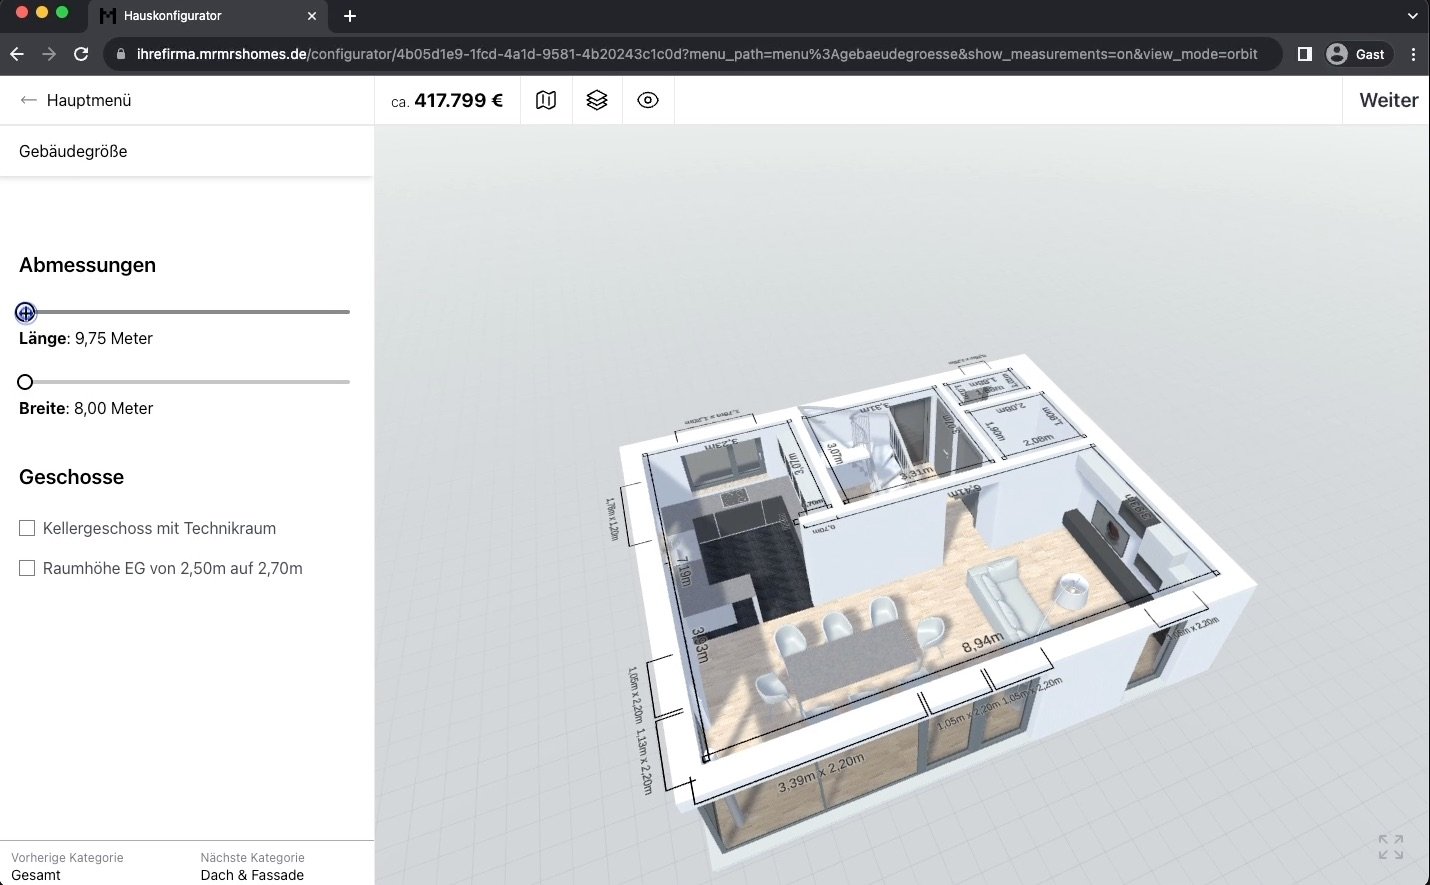Go to previous category Gesamt
The image size is (1430, 885).
[37, 866]
